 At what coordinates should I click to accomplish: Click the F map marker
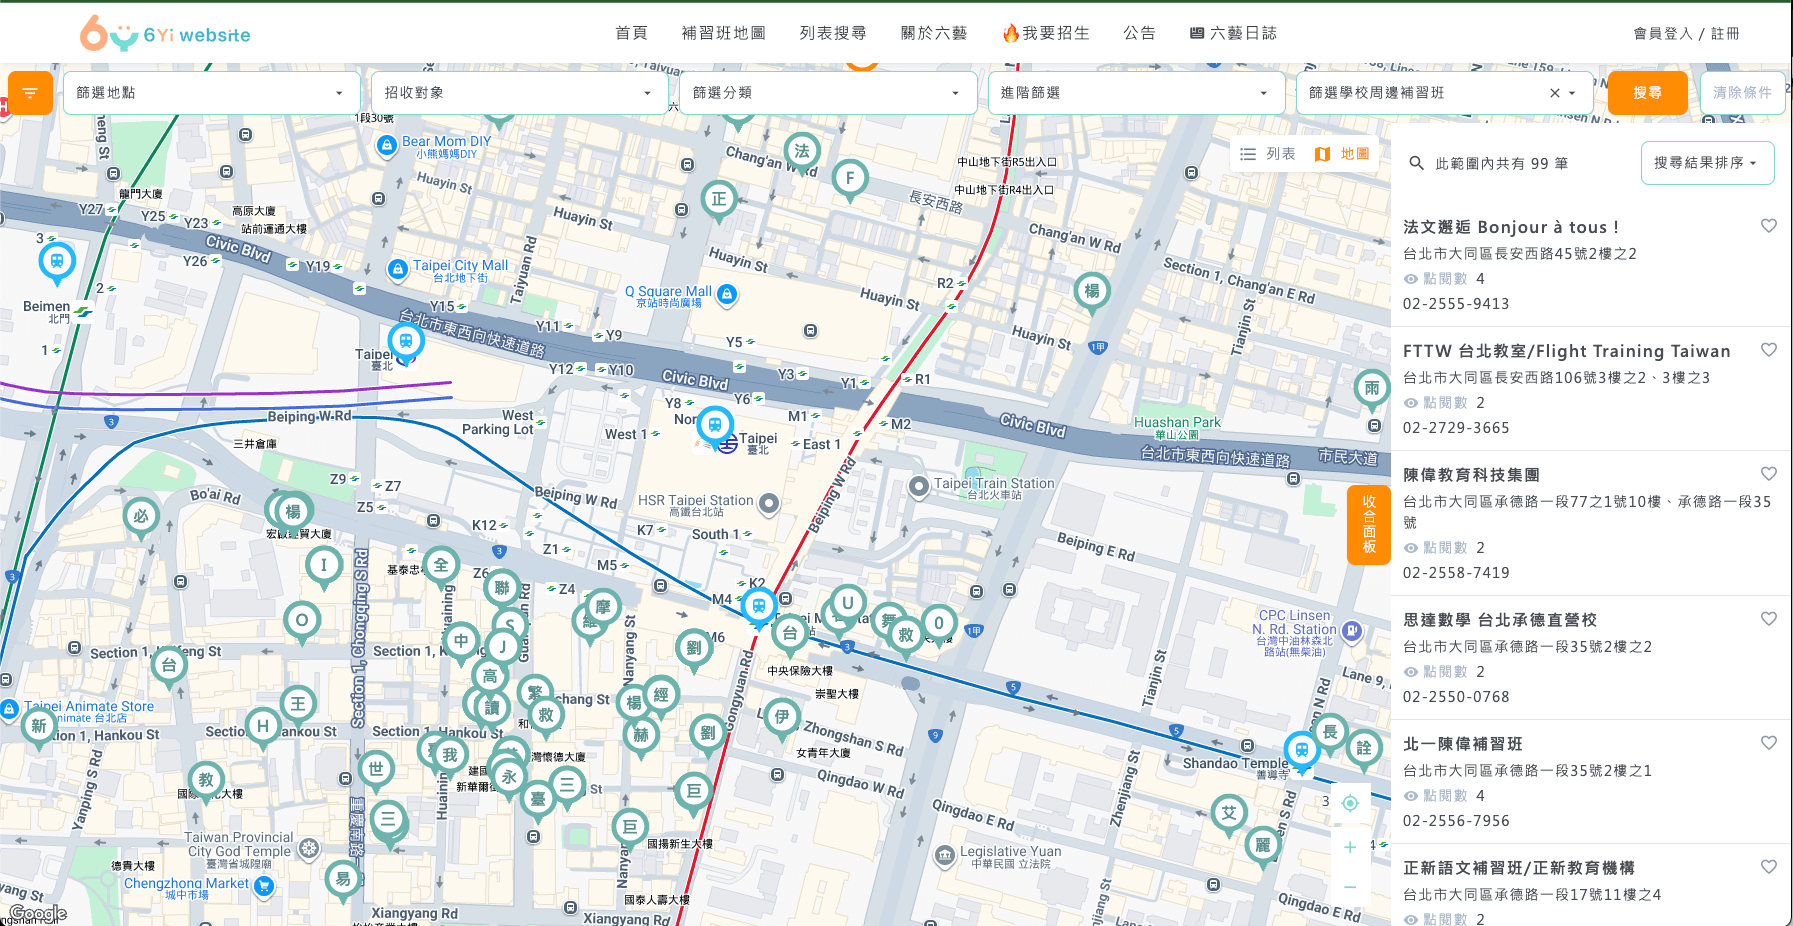[850, 179]
